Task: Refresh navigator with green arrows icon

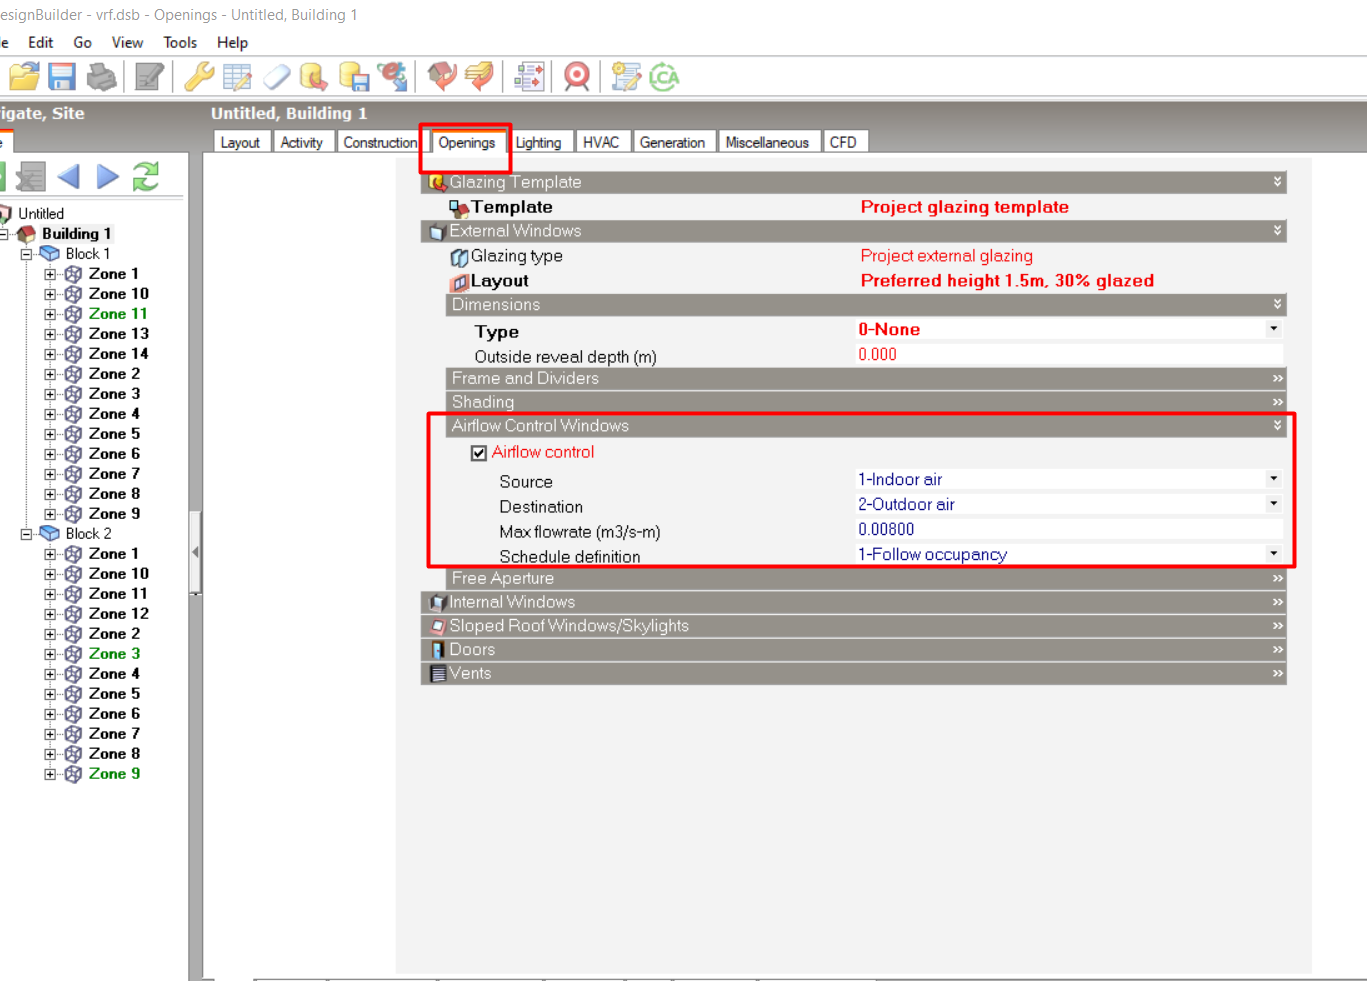Action: [146, 177]
